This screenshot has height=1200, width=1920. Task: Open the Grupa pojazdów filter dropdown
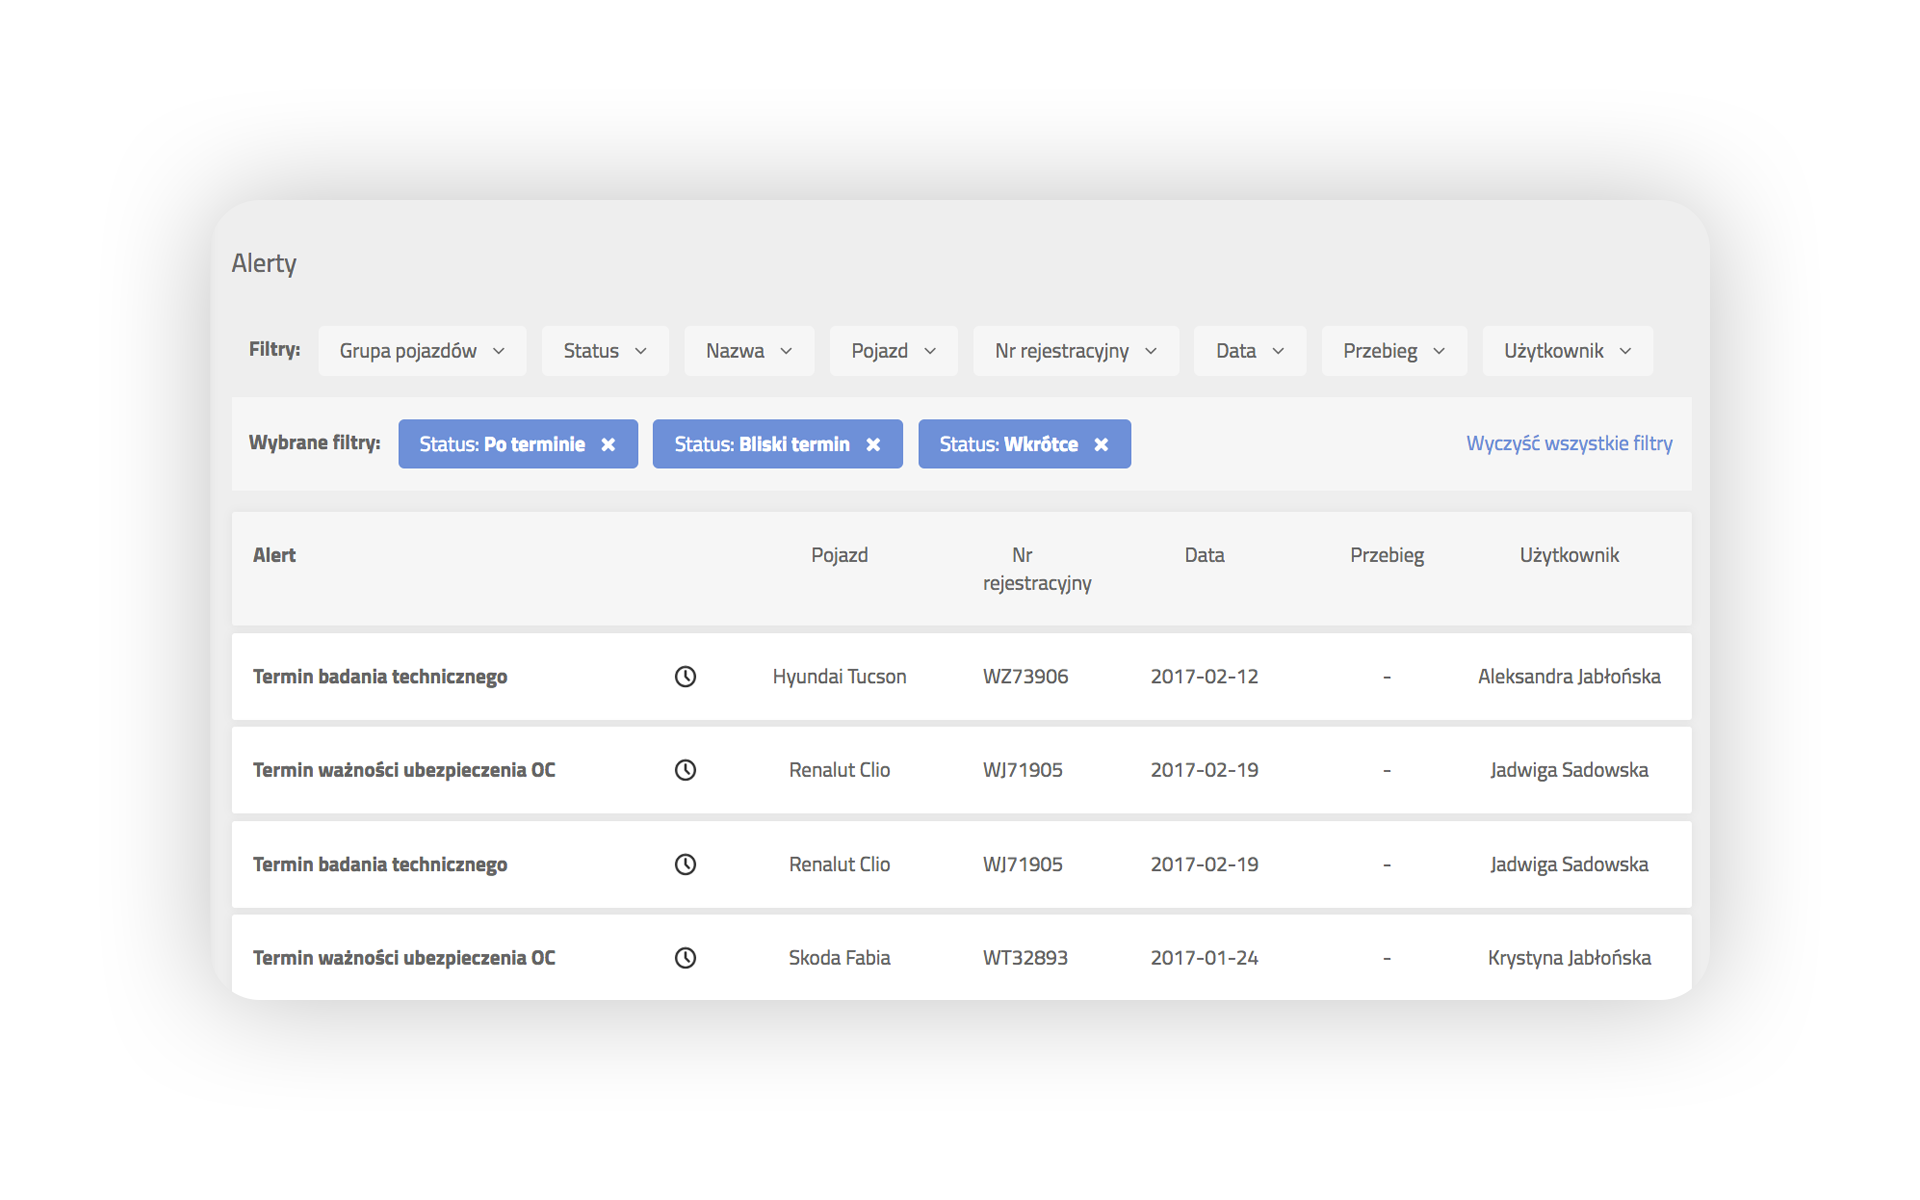(422, 351)
